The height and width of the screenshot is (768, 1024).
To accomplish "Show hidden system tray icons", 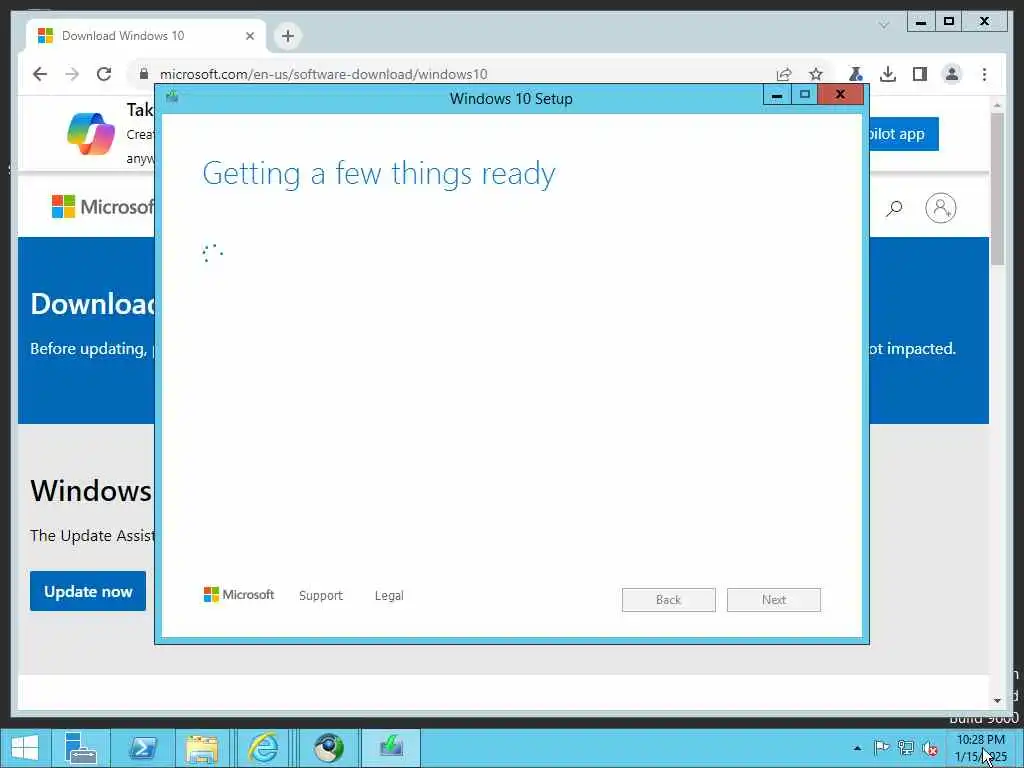I will point(857,748).
